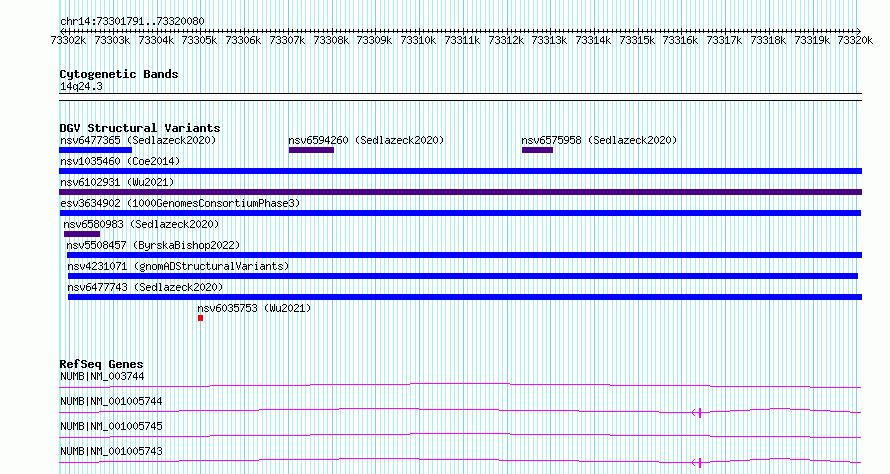Click the blue bar for esv3634902
Image resolution: width=890 pixels, height=474 pixels.
[460, 213]
